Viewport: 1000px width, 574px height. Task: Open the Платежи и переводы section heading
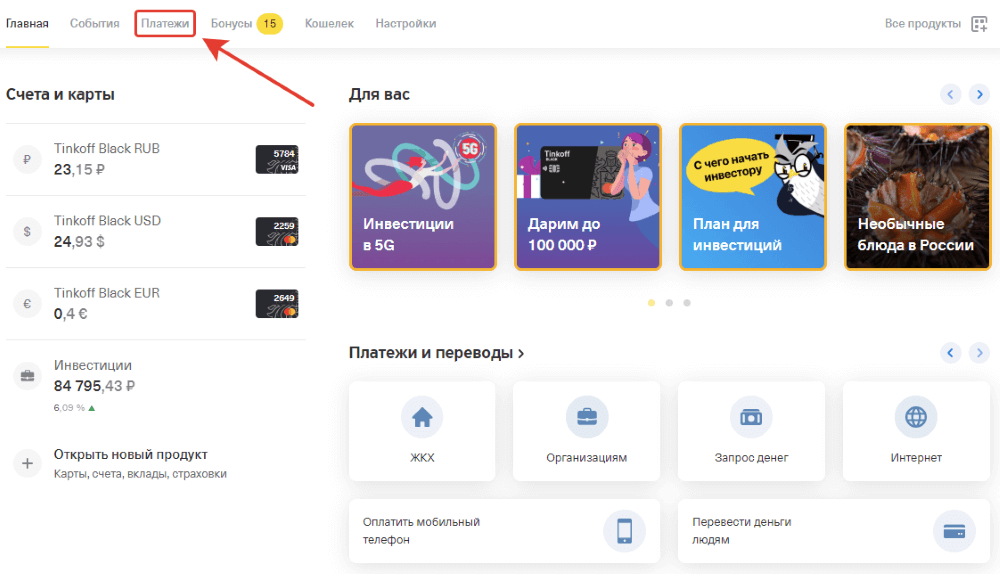click(x=436, y=353)
